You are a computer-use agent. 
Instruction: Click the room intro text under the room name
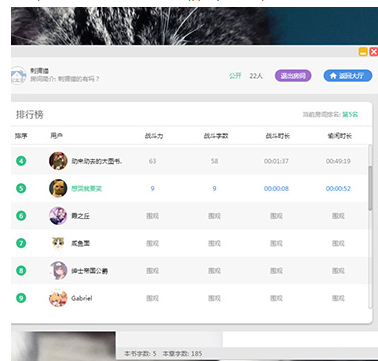(x=65, y=79)
